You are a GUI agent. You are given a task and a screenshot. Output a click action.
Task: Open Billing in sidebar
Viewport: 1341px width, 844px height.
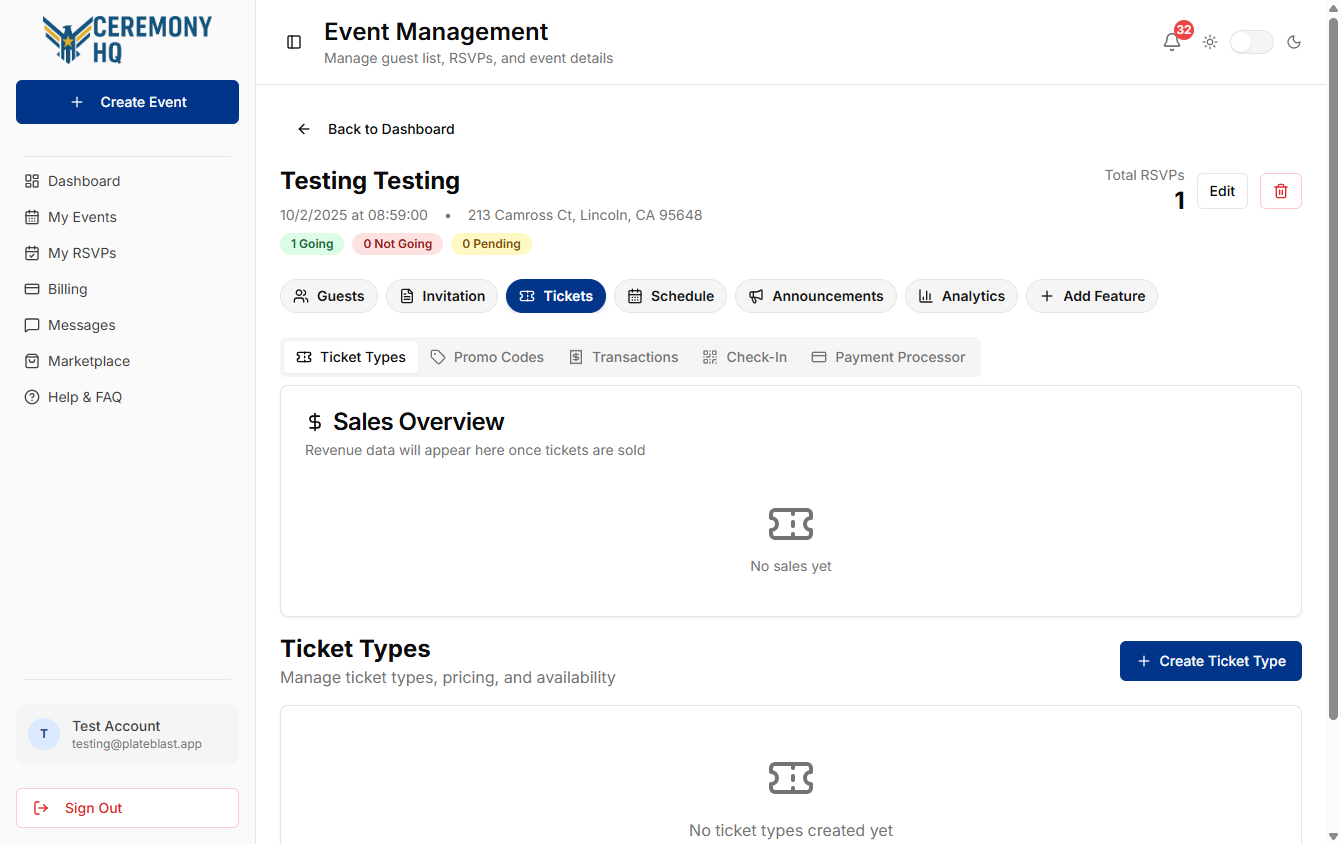127,289
